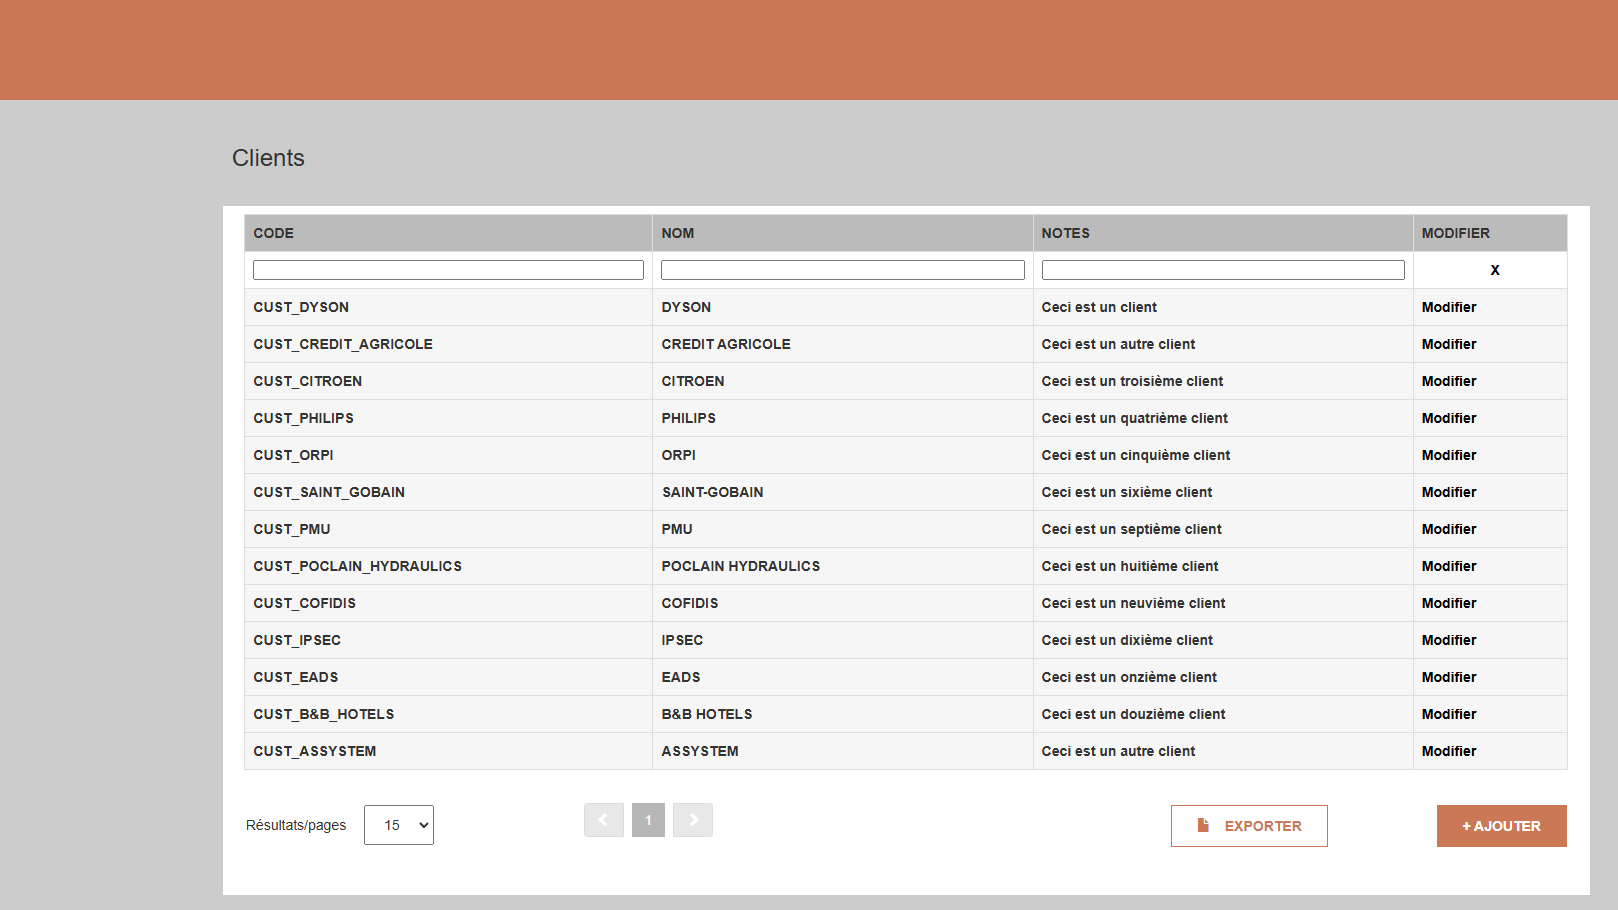Click note 'Ceci est un douzième client'
Viewport: 1618px width, 910px height.
1133,714
